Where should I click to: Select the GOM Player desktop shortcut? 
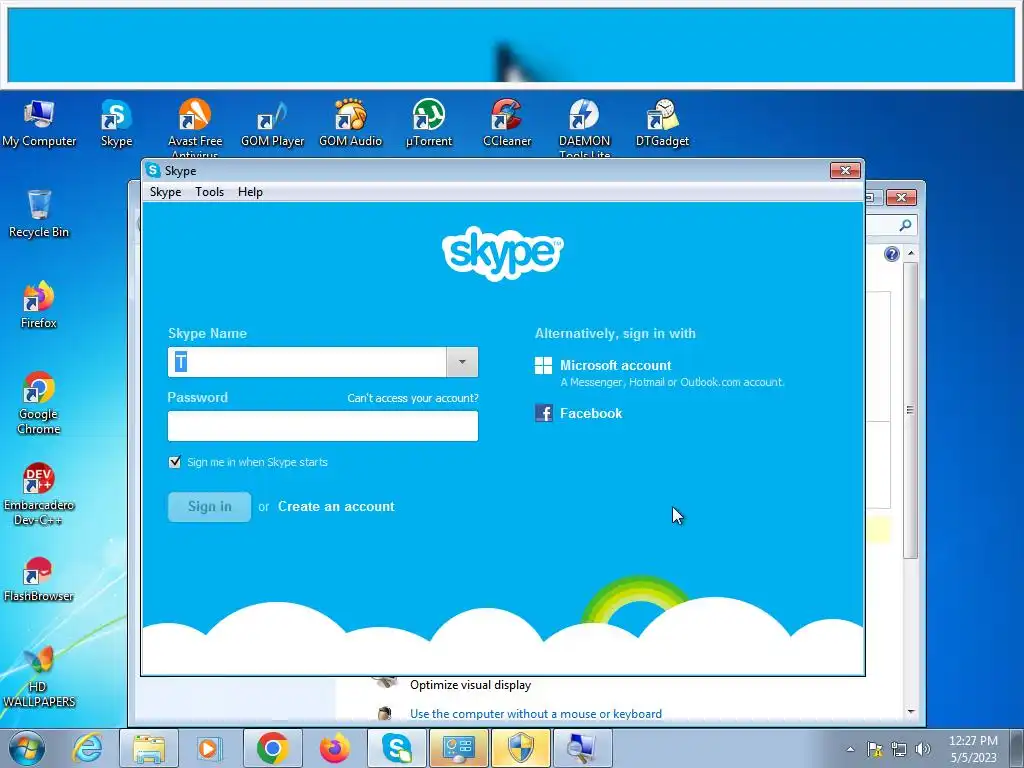(x=272, y=123)
